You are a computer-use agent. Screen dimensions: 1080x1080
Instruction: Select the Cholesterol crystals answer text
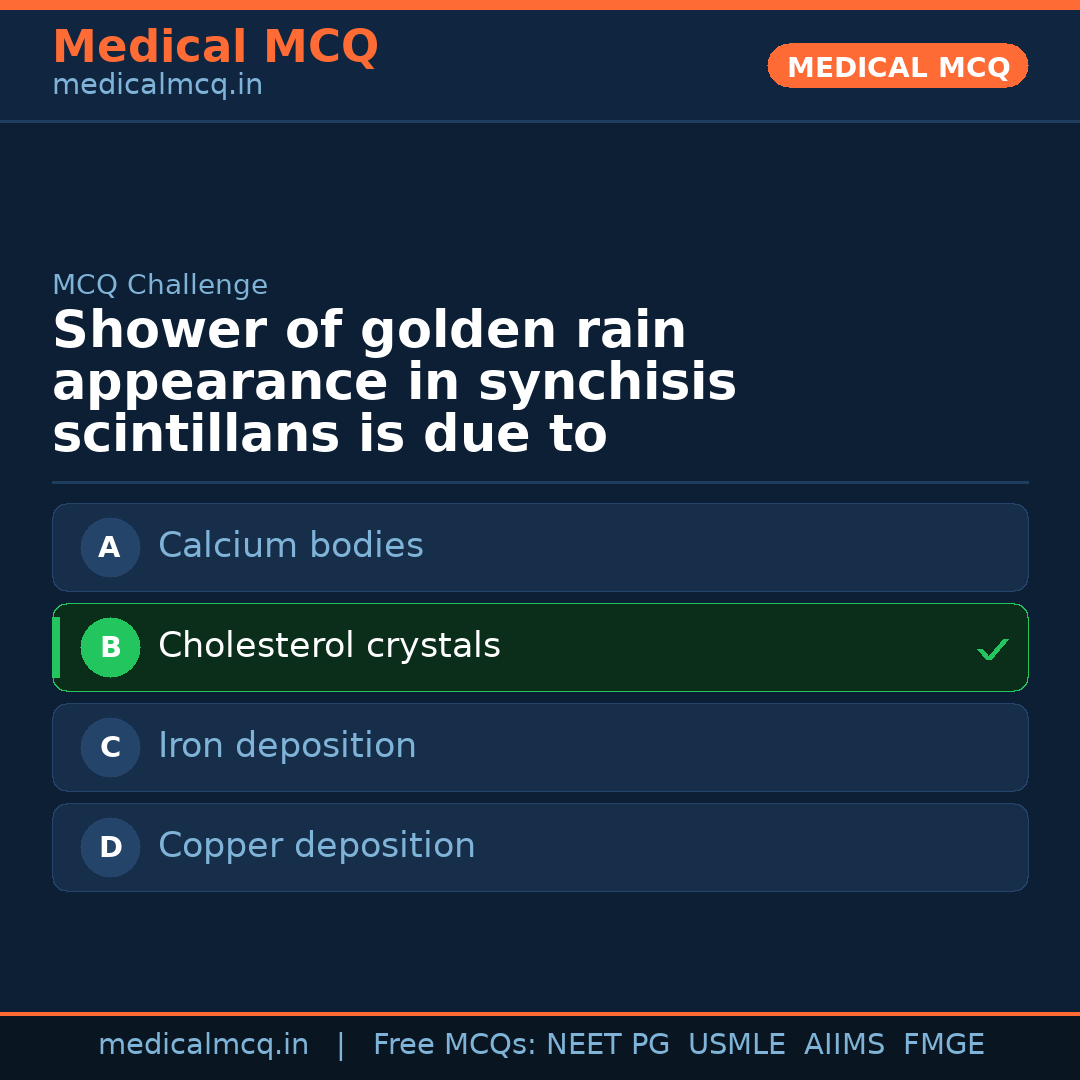tap(329, 646)
